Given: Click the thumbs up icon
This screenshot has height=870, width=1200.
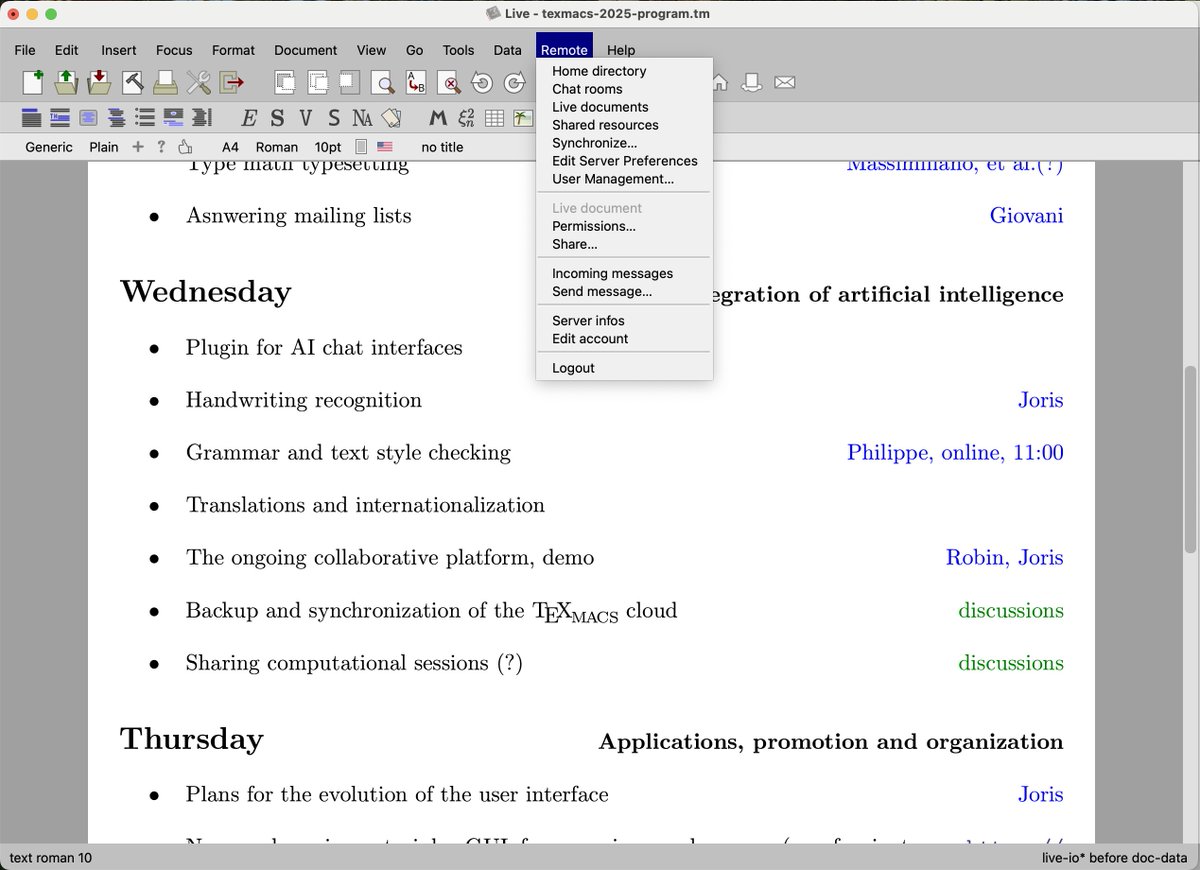Looking at the screenshot, I should click(x=185, y=147).
